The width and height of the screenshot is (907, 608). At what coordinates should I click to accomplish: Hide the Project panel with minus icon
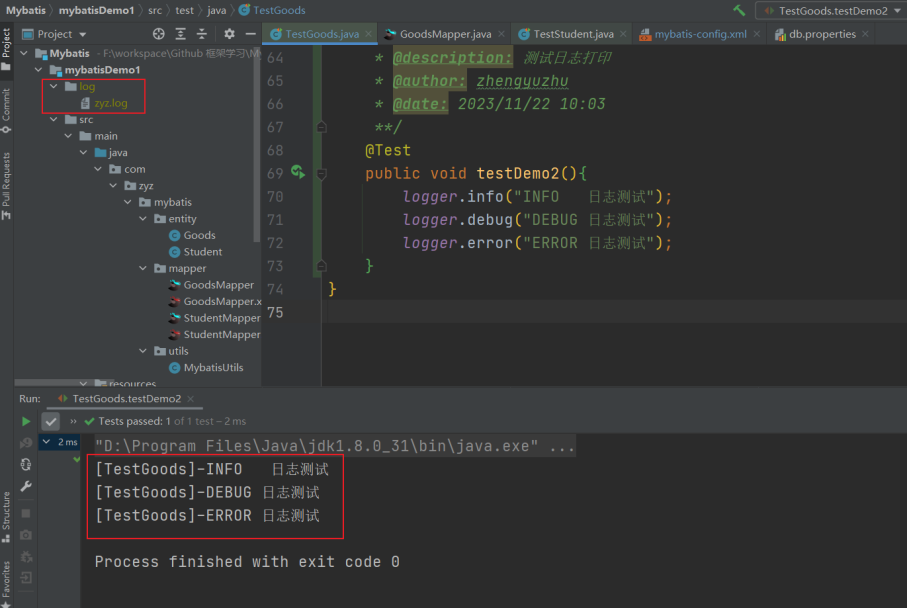point(250,34)
